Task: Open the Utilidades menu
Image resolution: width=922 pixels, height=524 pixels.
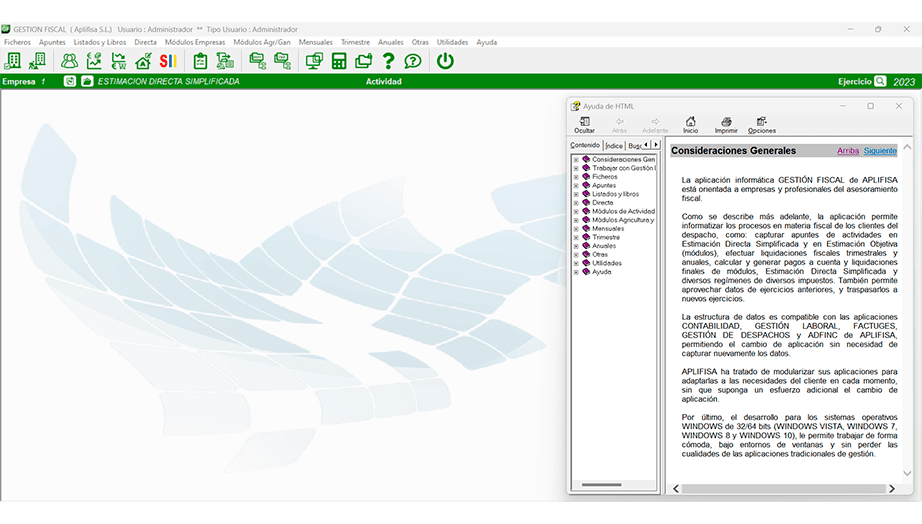Action: coord(452,42)
